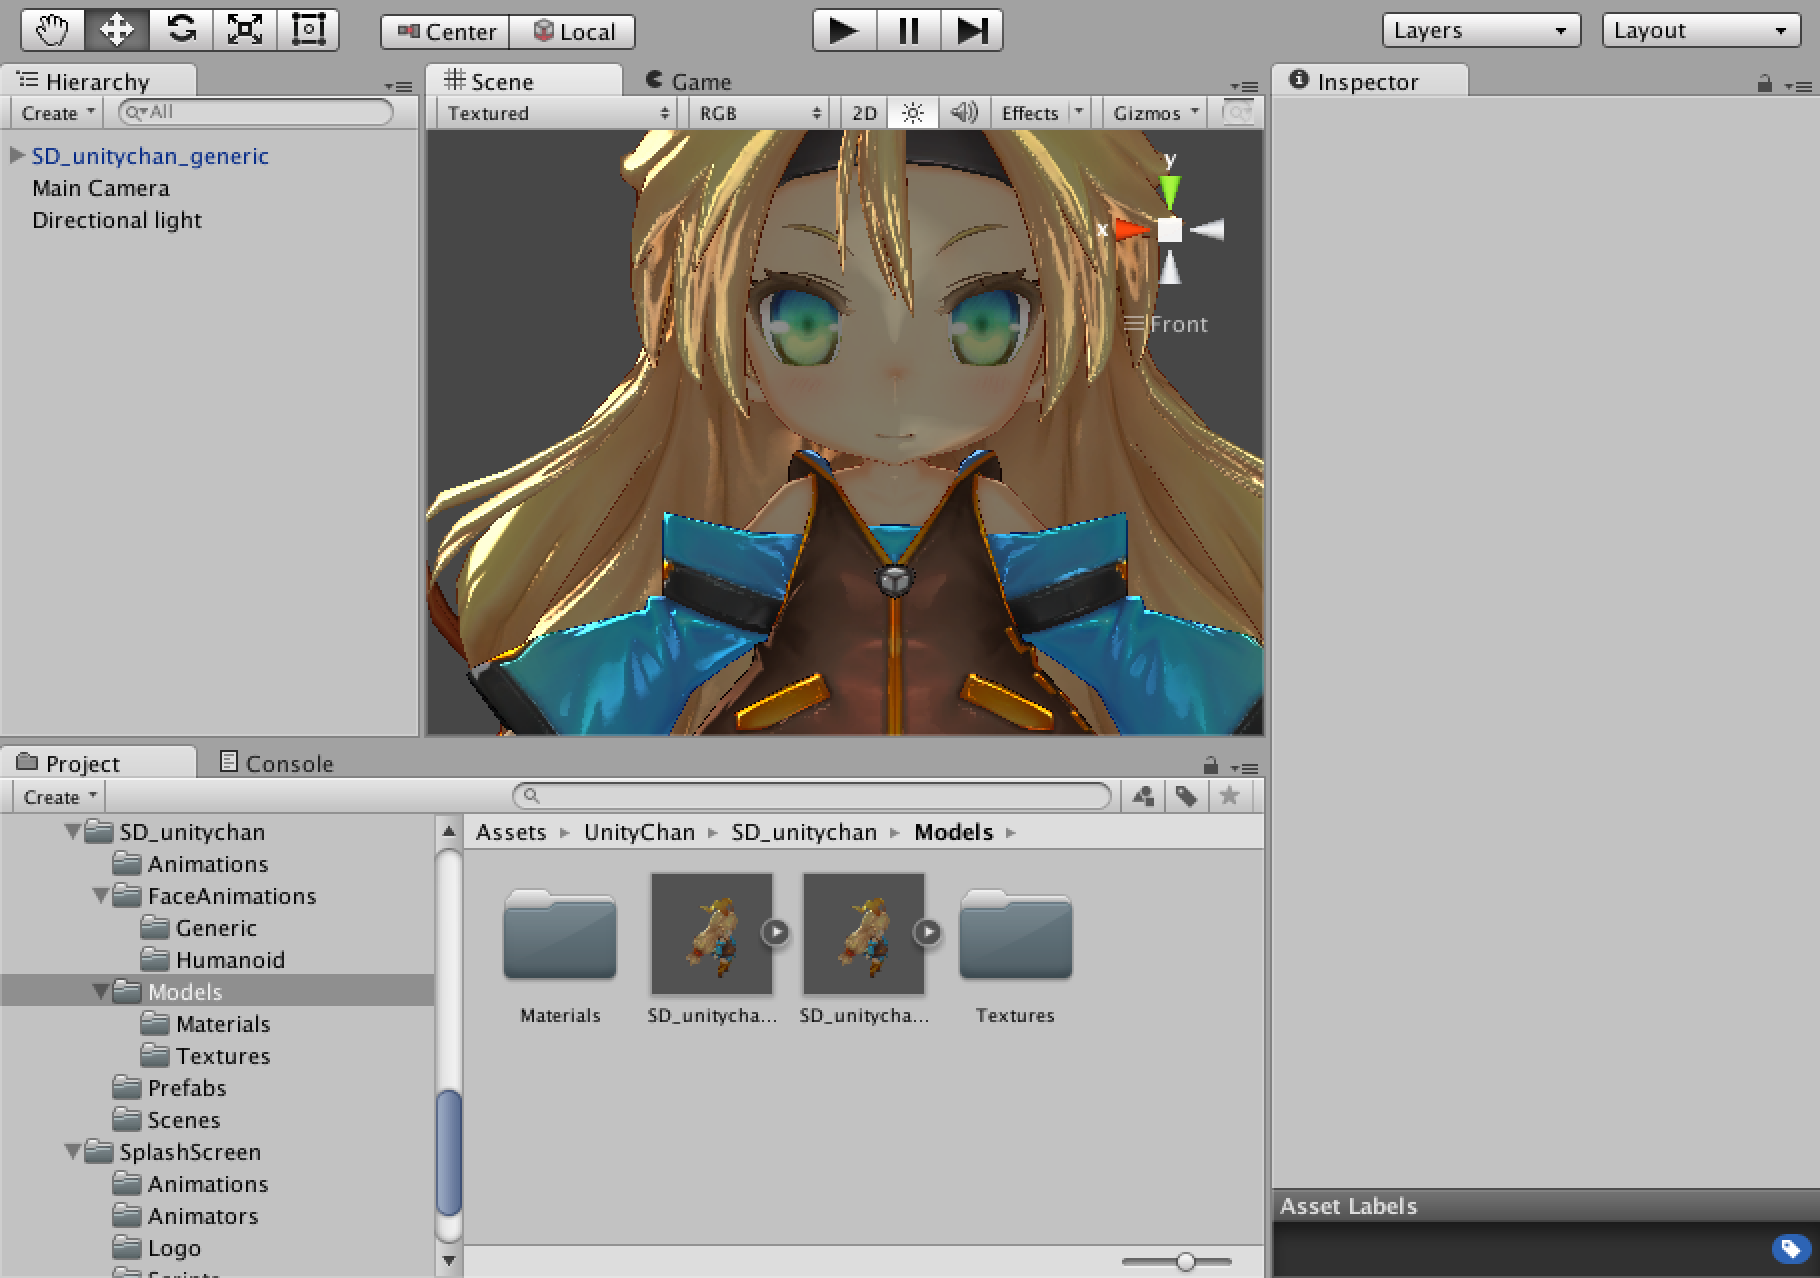Search by type icon in Project
The height and width of the screenshot is (1278, 1820).
pos(1144,796)
